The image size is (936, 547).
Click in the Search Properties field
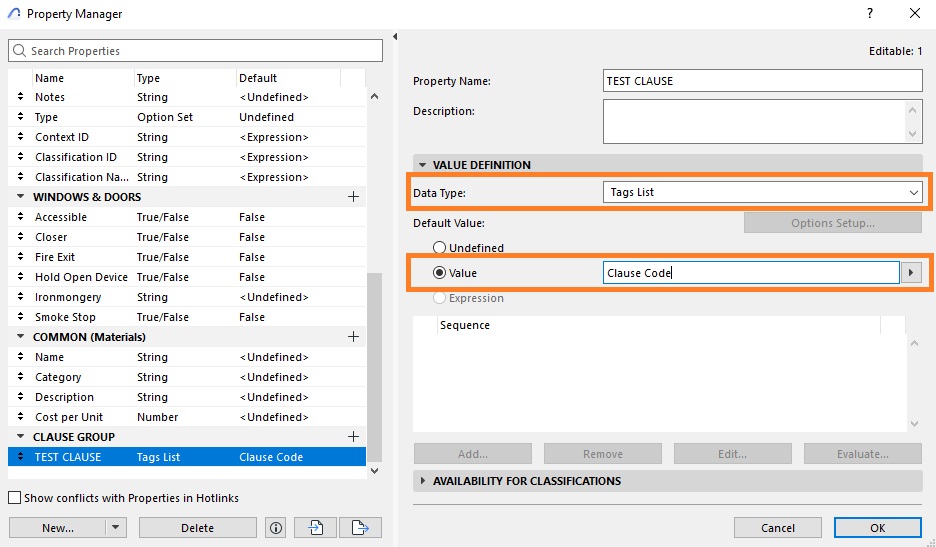(x=195, y=51)
